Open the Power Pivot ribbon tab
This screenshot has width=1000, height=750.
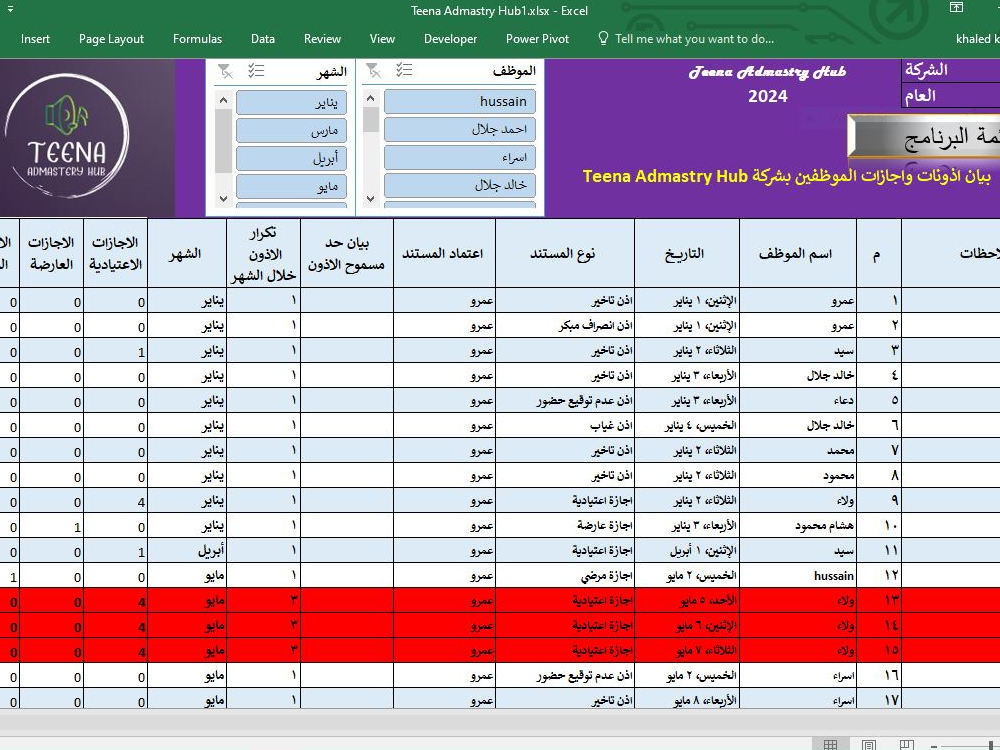tap(537, 39)
